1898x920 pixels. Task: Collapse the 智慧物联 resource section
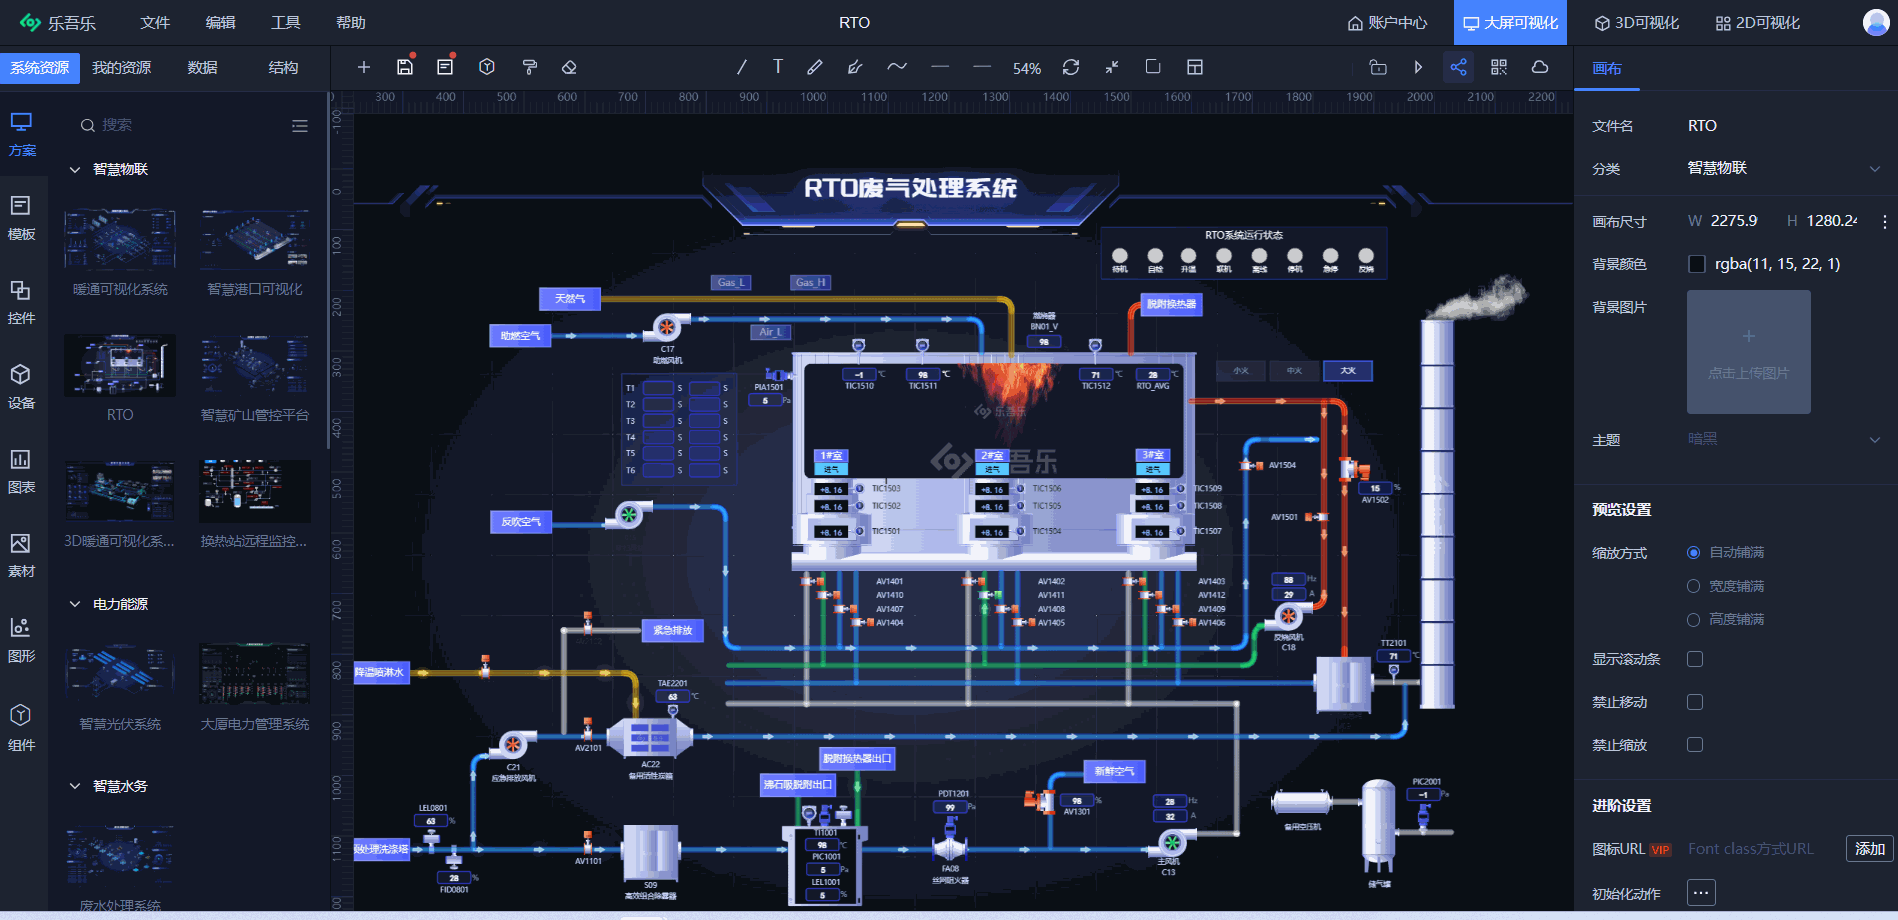click(74, 169)
